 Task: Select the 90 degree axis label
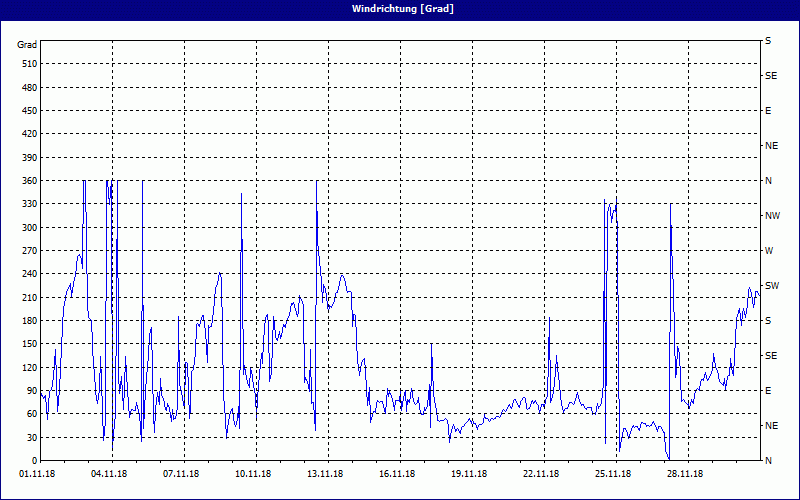(x=33, y=391)
